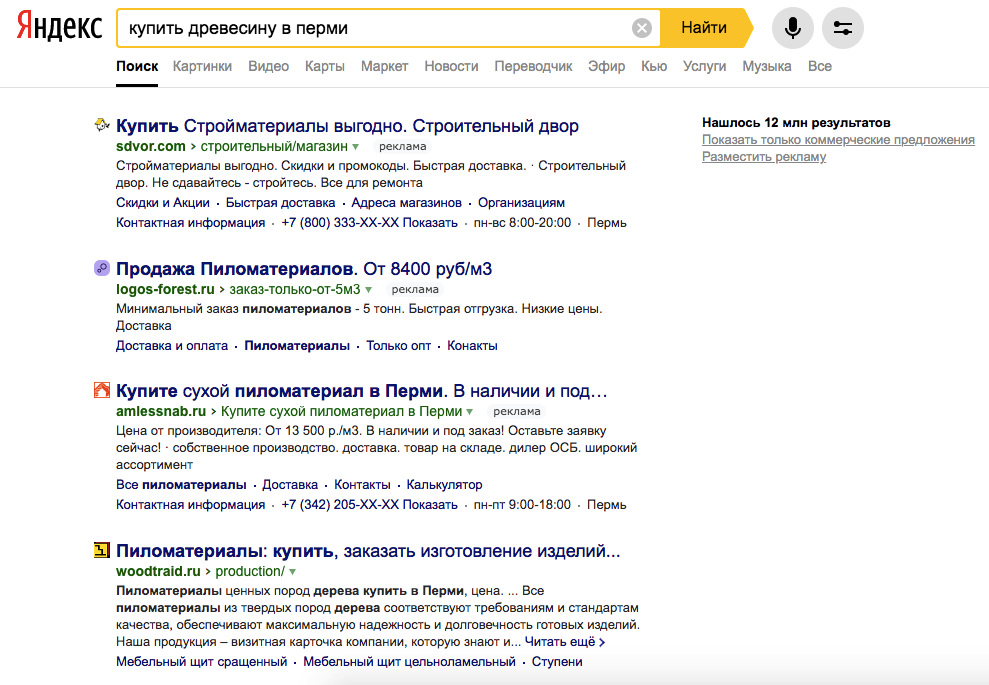This screenshot has height=685, width=989.
Task: Open Мебельный щит цельноламельный sitelink
Action: pyautogui.click(x=409, y=662)
